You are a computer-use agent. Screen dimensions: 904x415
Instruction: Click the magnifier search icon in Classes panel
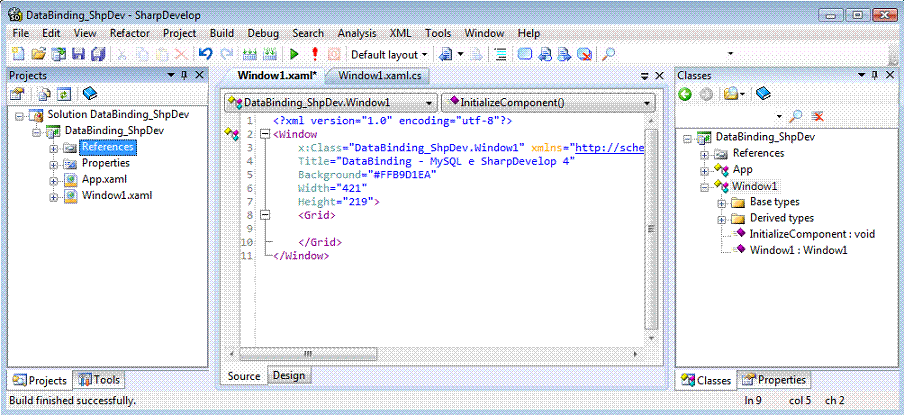pos(796,116)
